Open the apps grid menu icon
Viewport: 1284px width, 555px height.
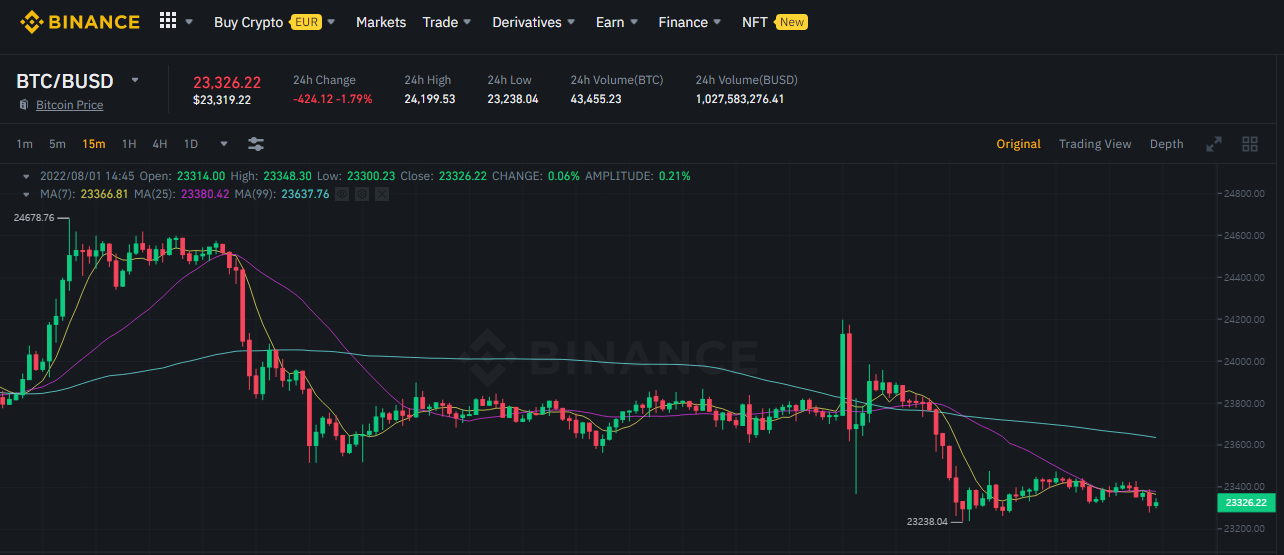click(168, 21)
